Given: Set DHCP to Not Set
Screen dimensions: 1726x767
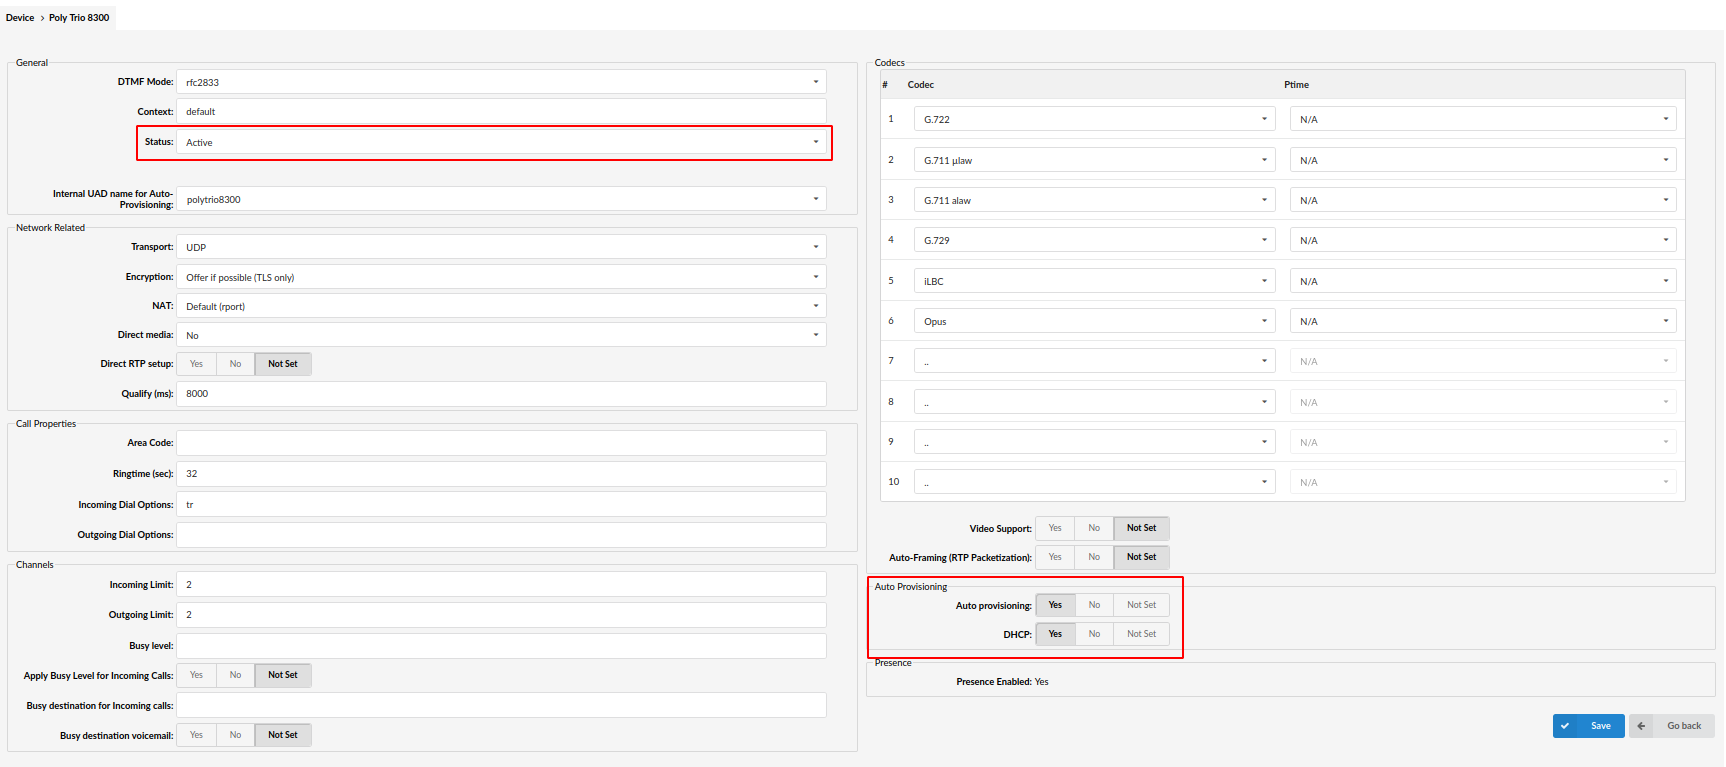Looking at the screenshot, I should [1141, 634].
